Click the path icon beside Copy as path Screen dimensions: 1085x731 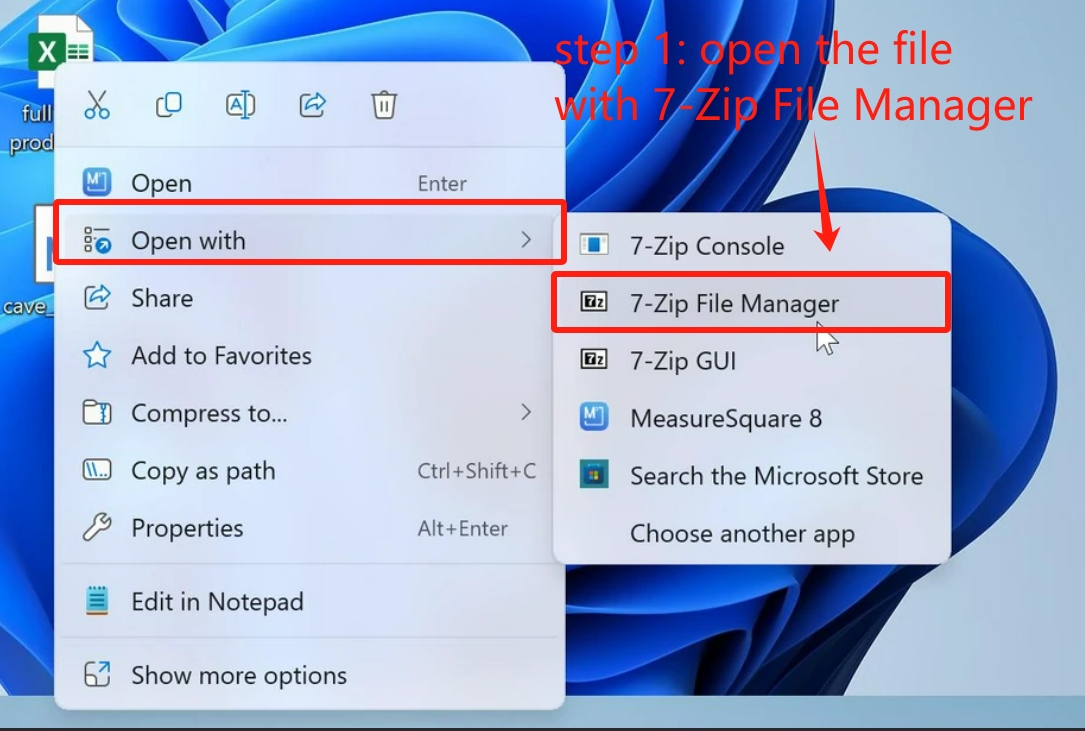click(x=97, y=470)
